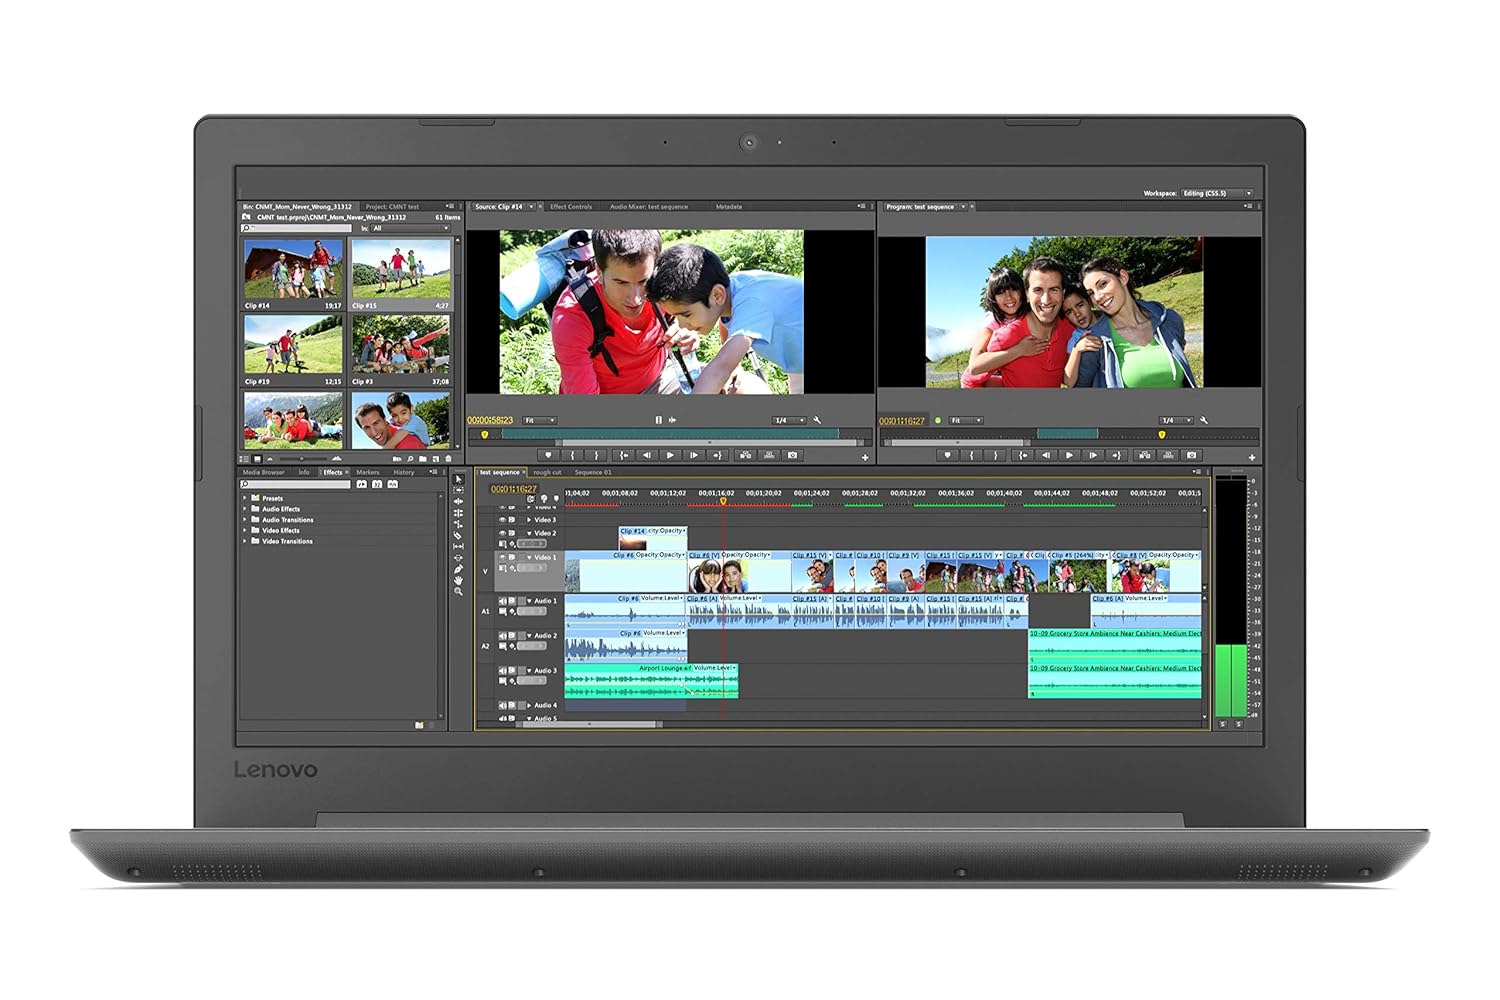Choose the Selection arrow tool
Image resolution: width=1500 pixels, height=1000 pixels.
click(x=458, y=479)
